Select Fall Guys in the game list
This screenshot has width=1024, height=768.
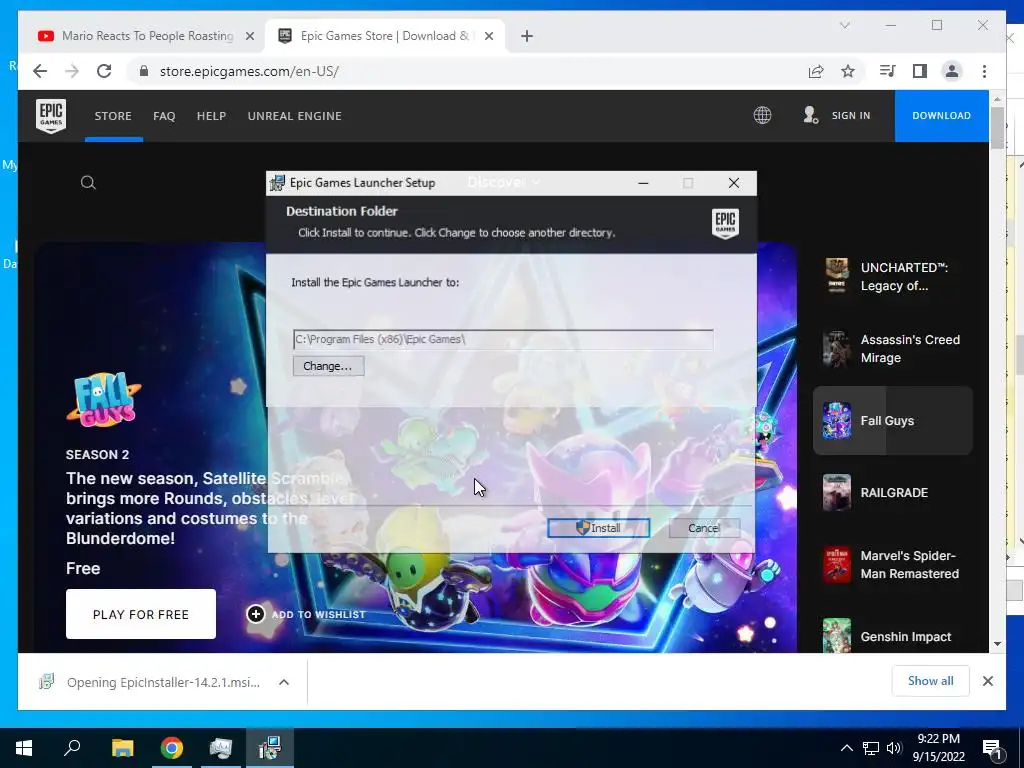pos(892,421)
